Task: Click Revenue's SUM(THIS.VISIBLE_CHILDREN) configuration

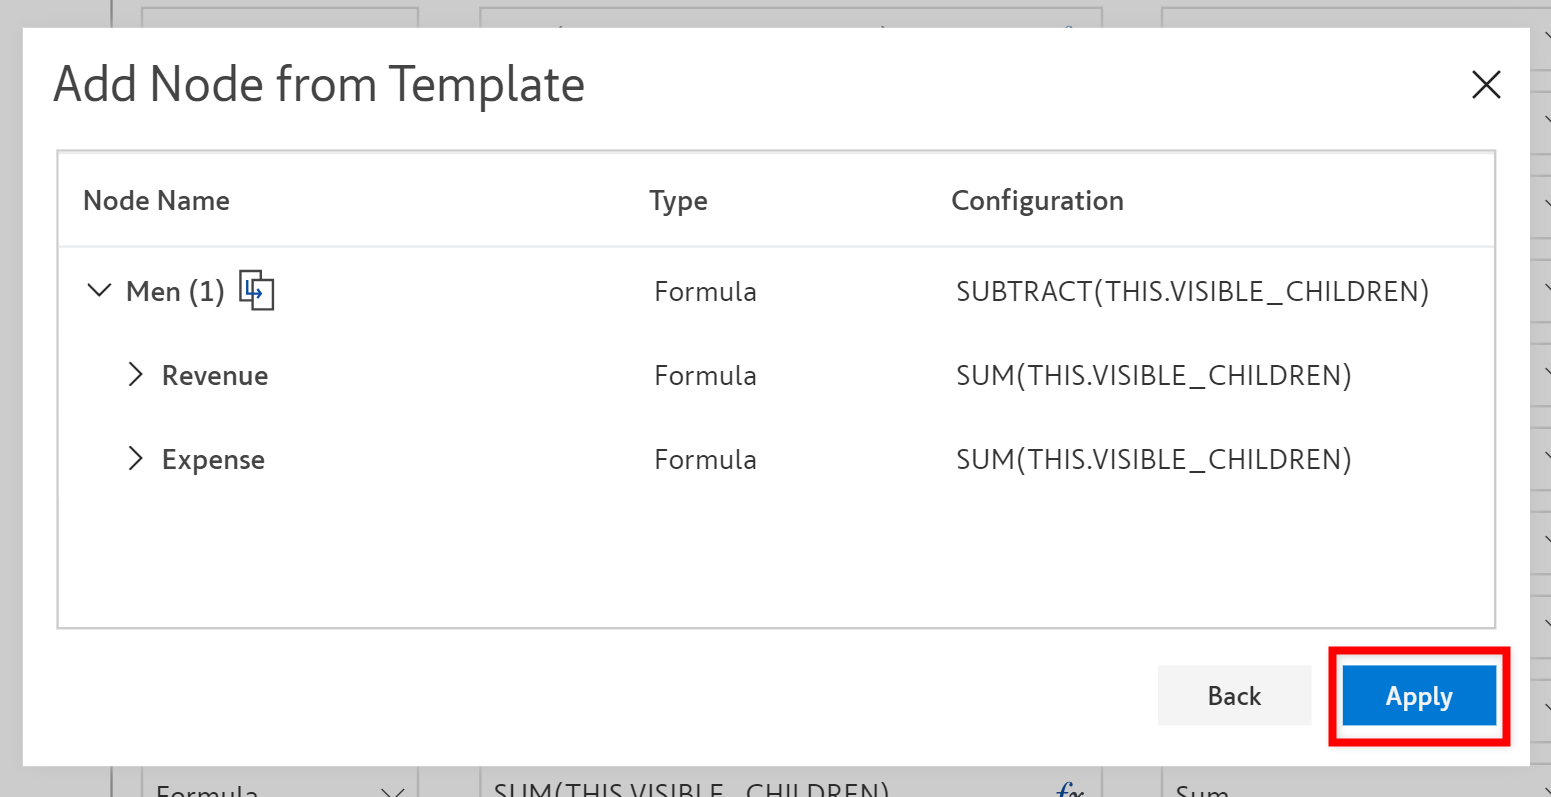Action: coord(1153,376)
